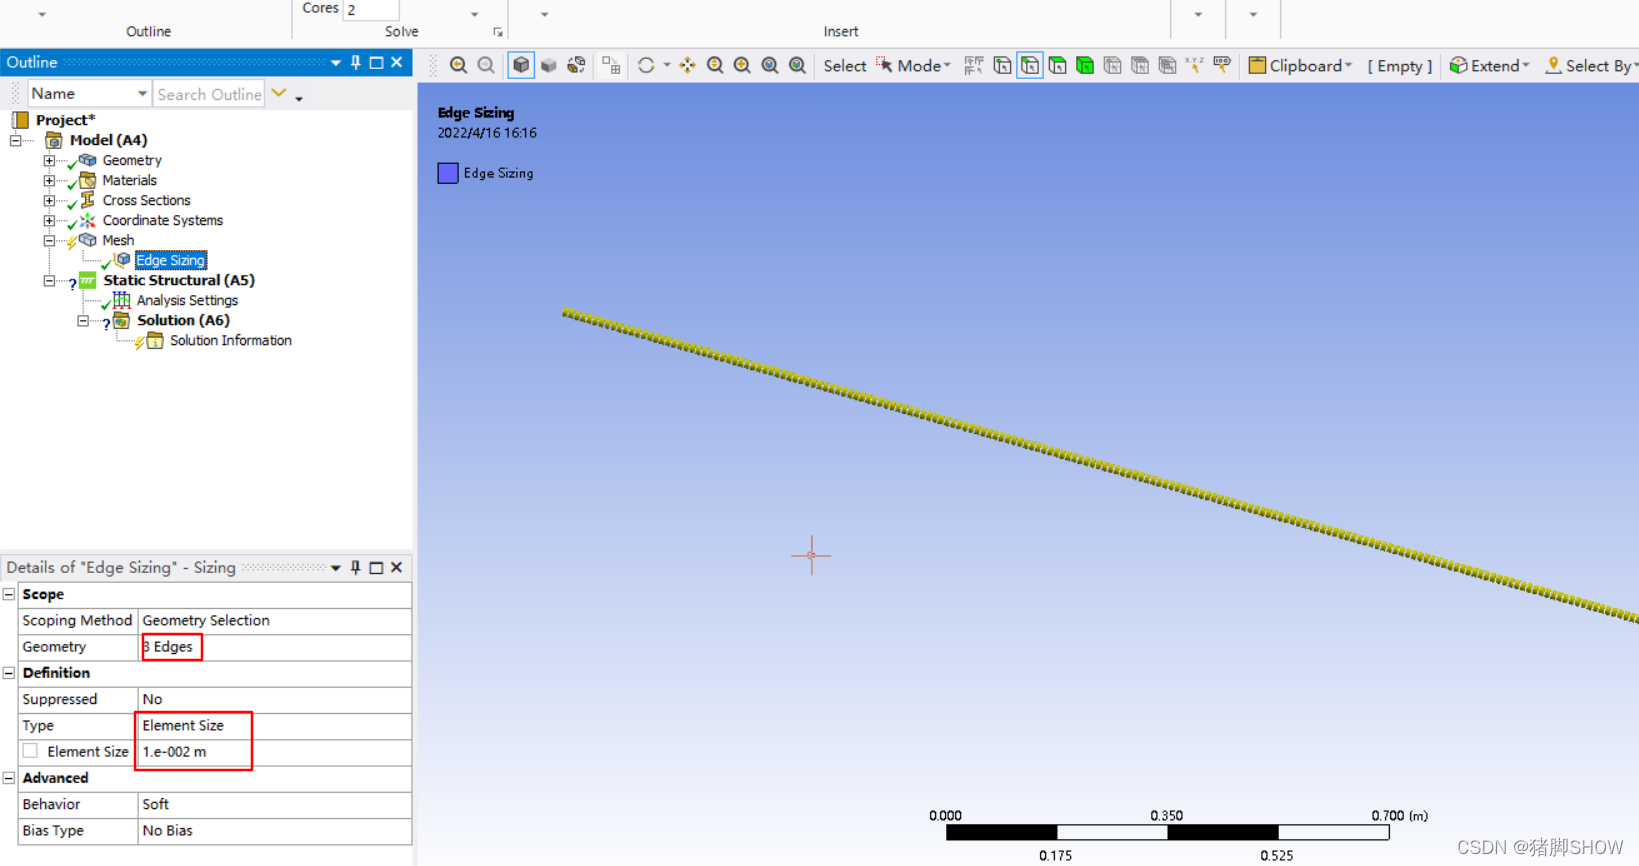Select Solution Information in the tree
Screen dimensions: 1639x866
(231, 340)
